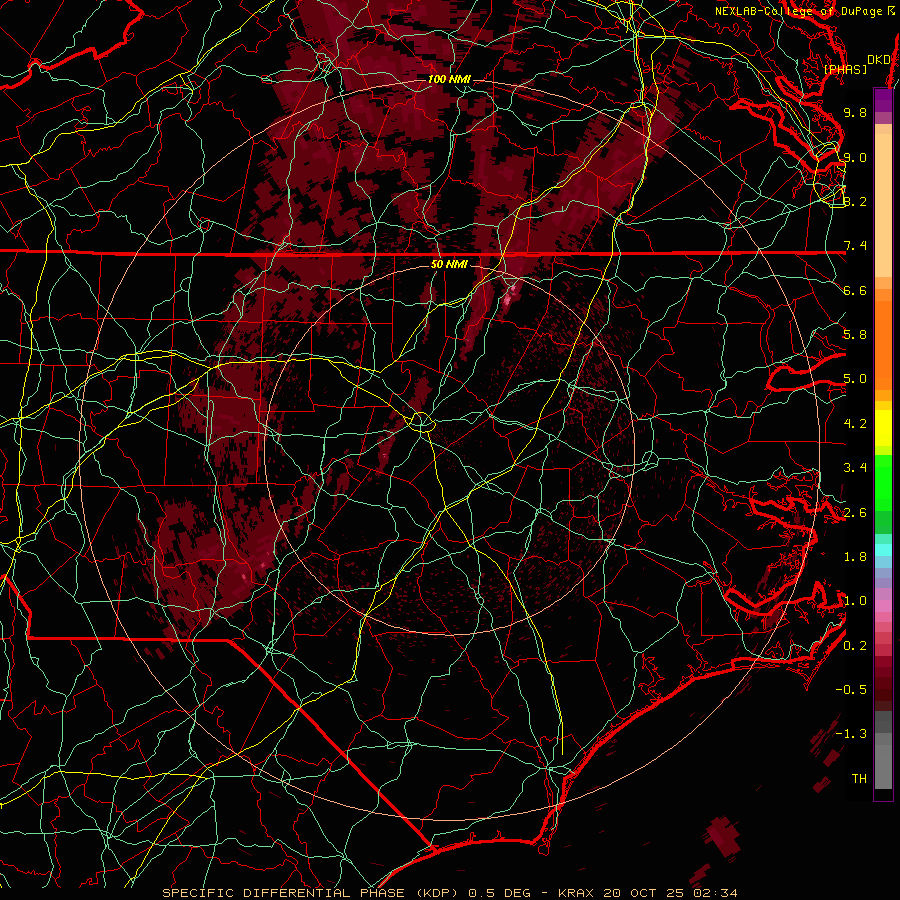Click the Specific Differential Phase KRAX caption
Image resolution: width=900 pixels, height=900 pixels.
point(450,893)
